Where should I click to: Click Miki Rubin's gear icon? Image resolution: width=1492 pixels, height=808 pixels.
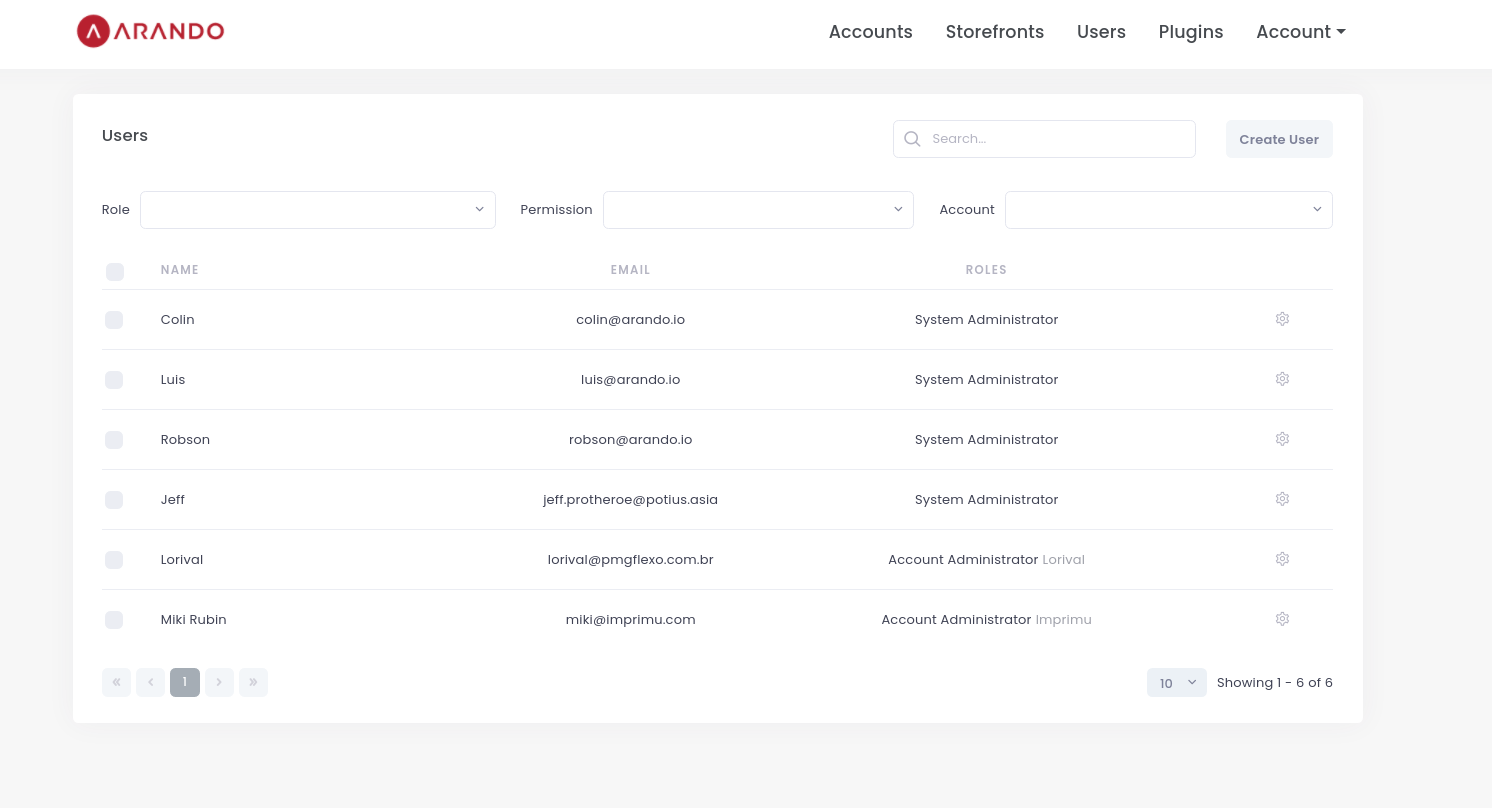pos(1282,619)
